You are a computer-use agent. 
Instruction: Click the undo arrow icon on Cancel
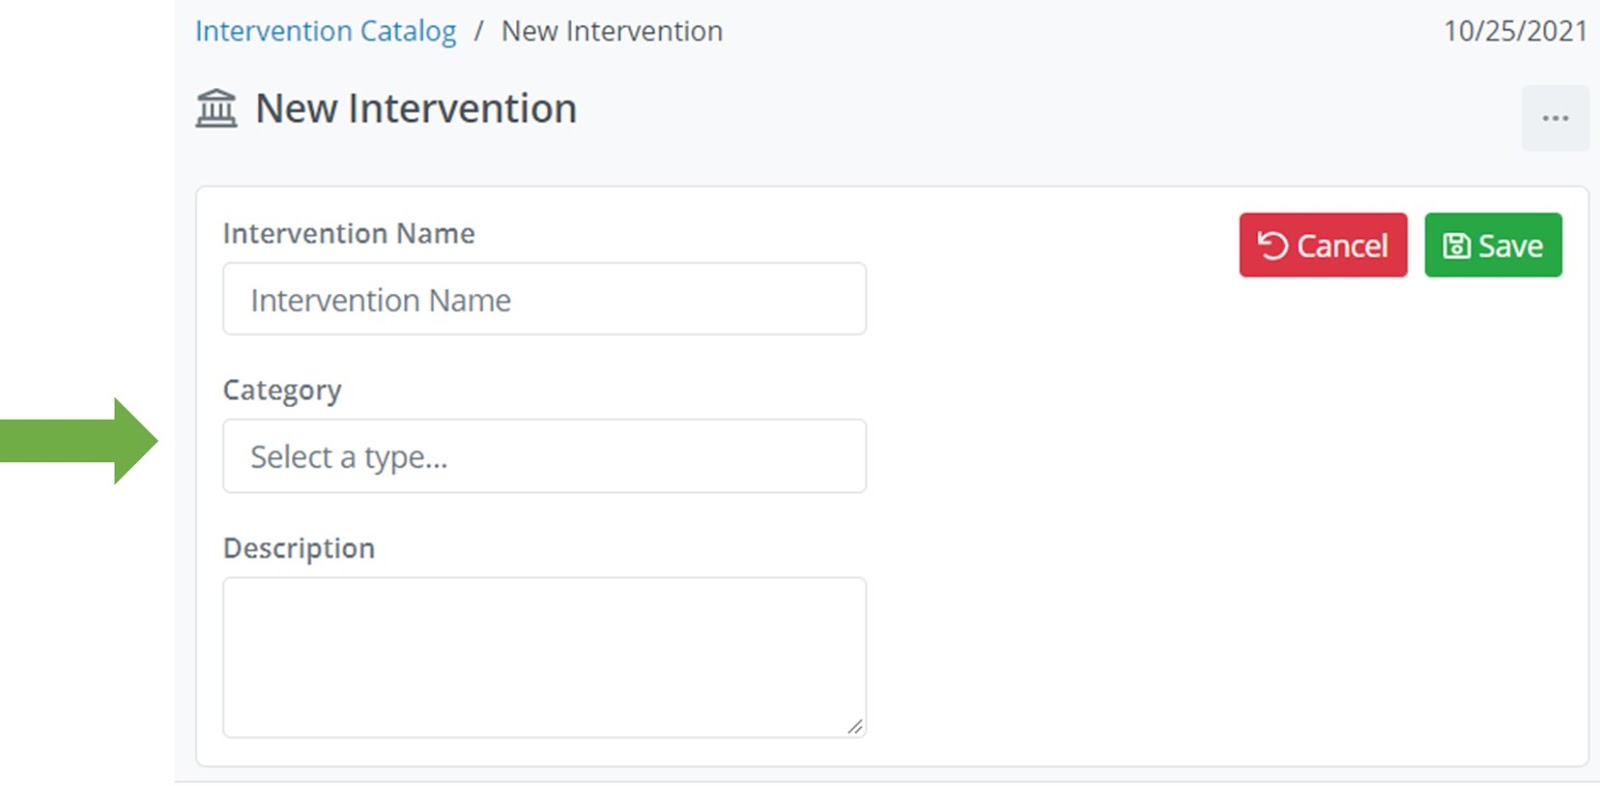tap(1272, 245)
